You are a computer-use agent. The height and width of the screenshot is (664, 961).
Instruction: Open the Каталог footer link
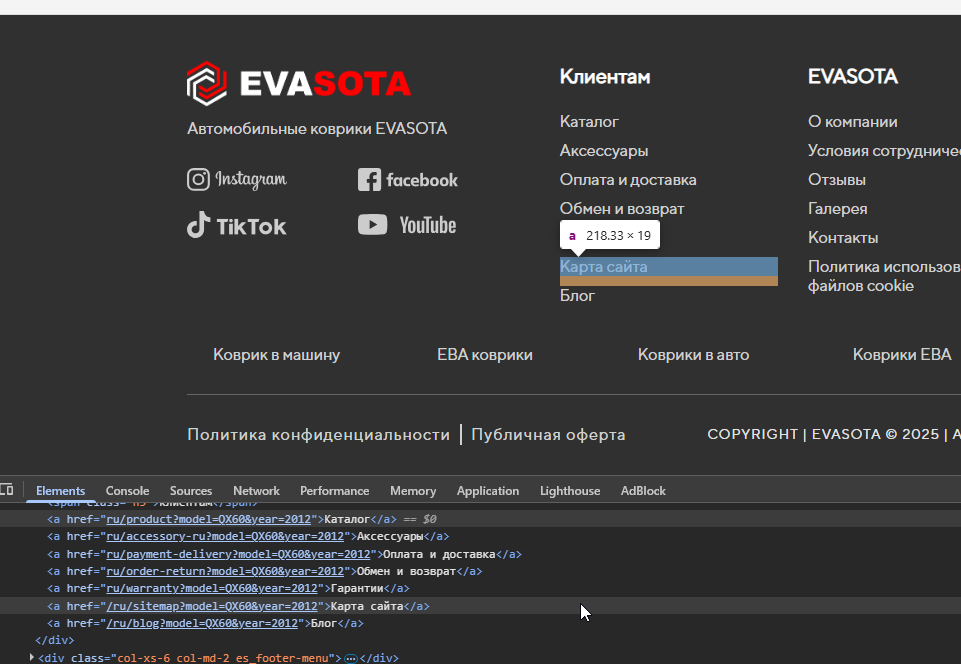pos(589,121)
